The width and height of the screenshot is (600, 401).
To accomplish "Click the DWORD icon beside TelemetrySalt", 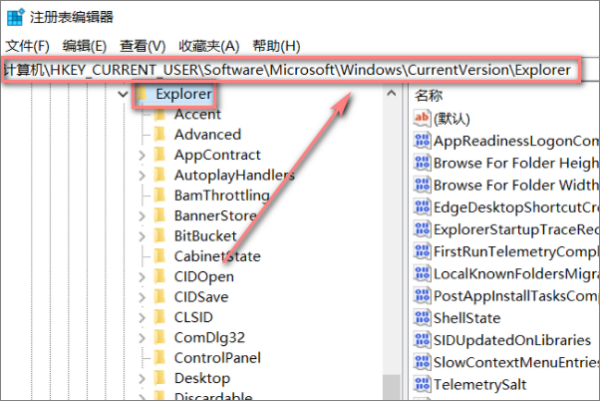I will pyautogui.click(x=421, y=383).
